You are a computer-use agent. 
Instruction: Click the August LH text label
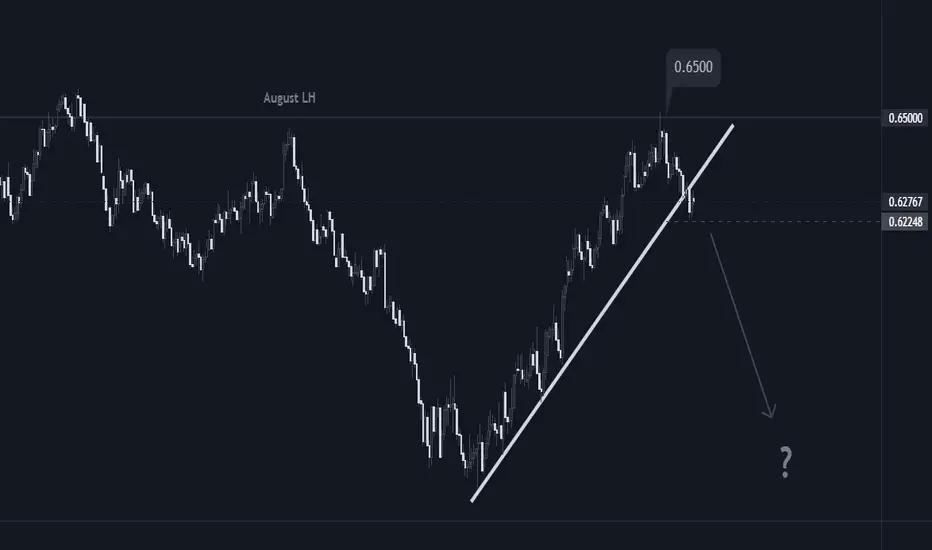pos(289,98)
